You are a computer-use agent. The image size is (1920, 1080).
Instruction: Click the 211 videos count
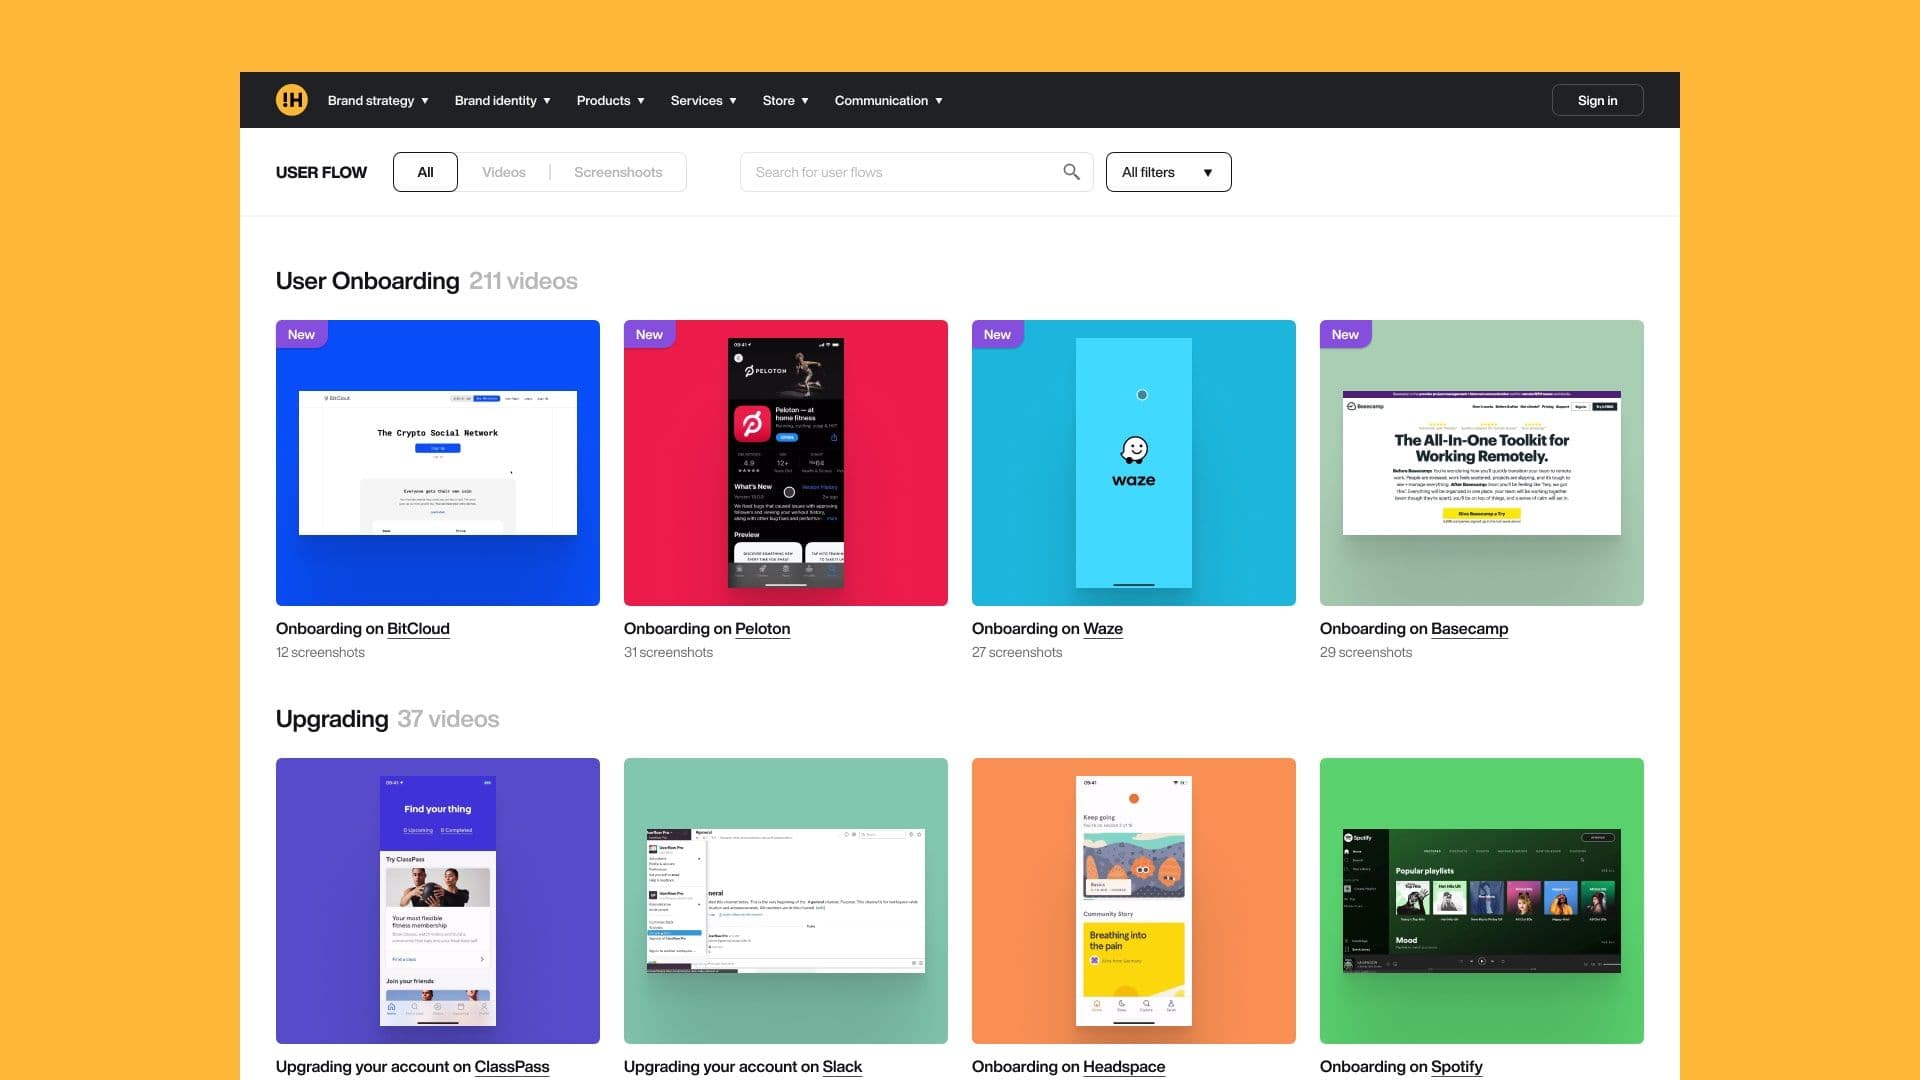[523, 281]
